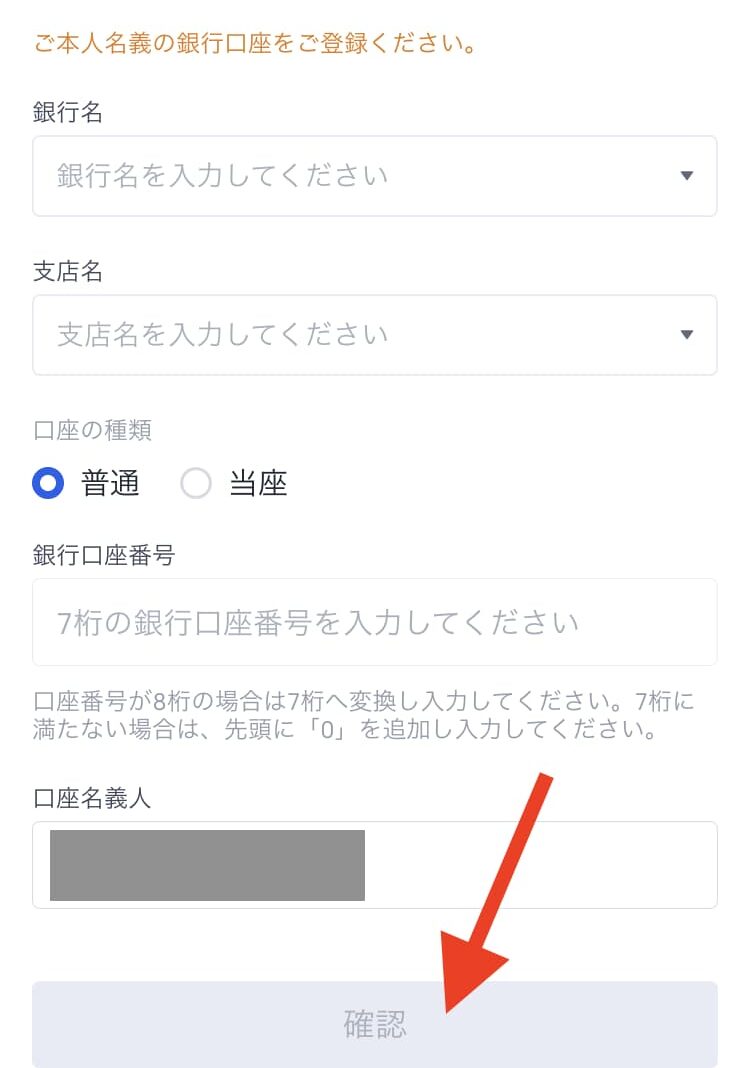Click the 支店名 field label
738x1068 pixels.
coord(67,271)
